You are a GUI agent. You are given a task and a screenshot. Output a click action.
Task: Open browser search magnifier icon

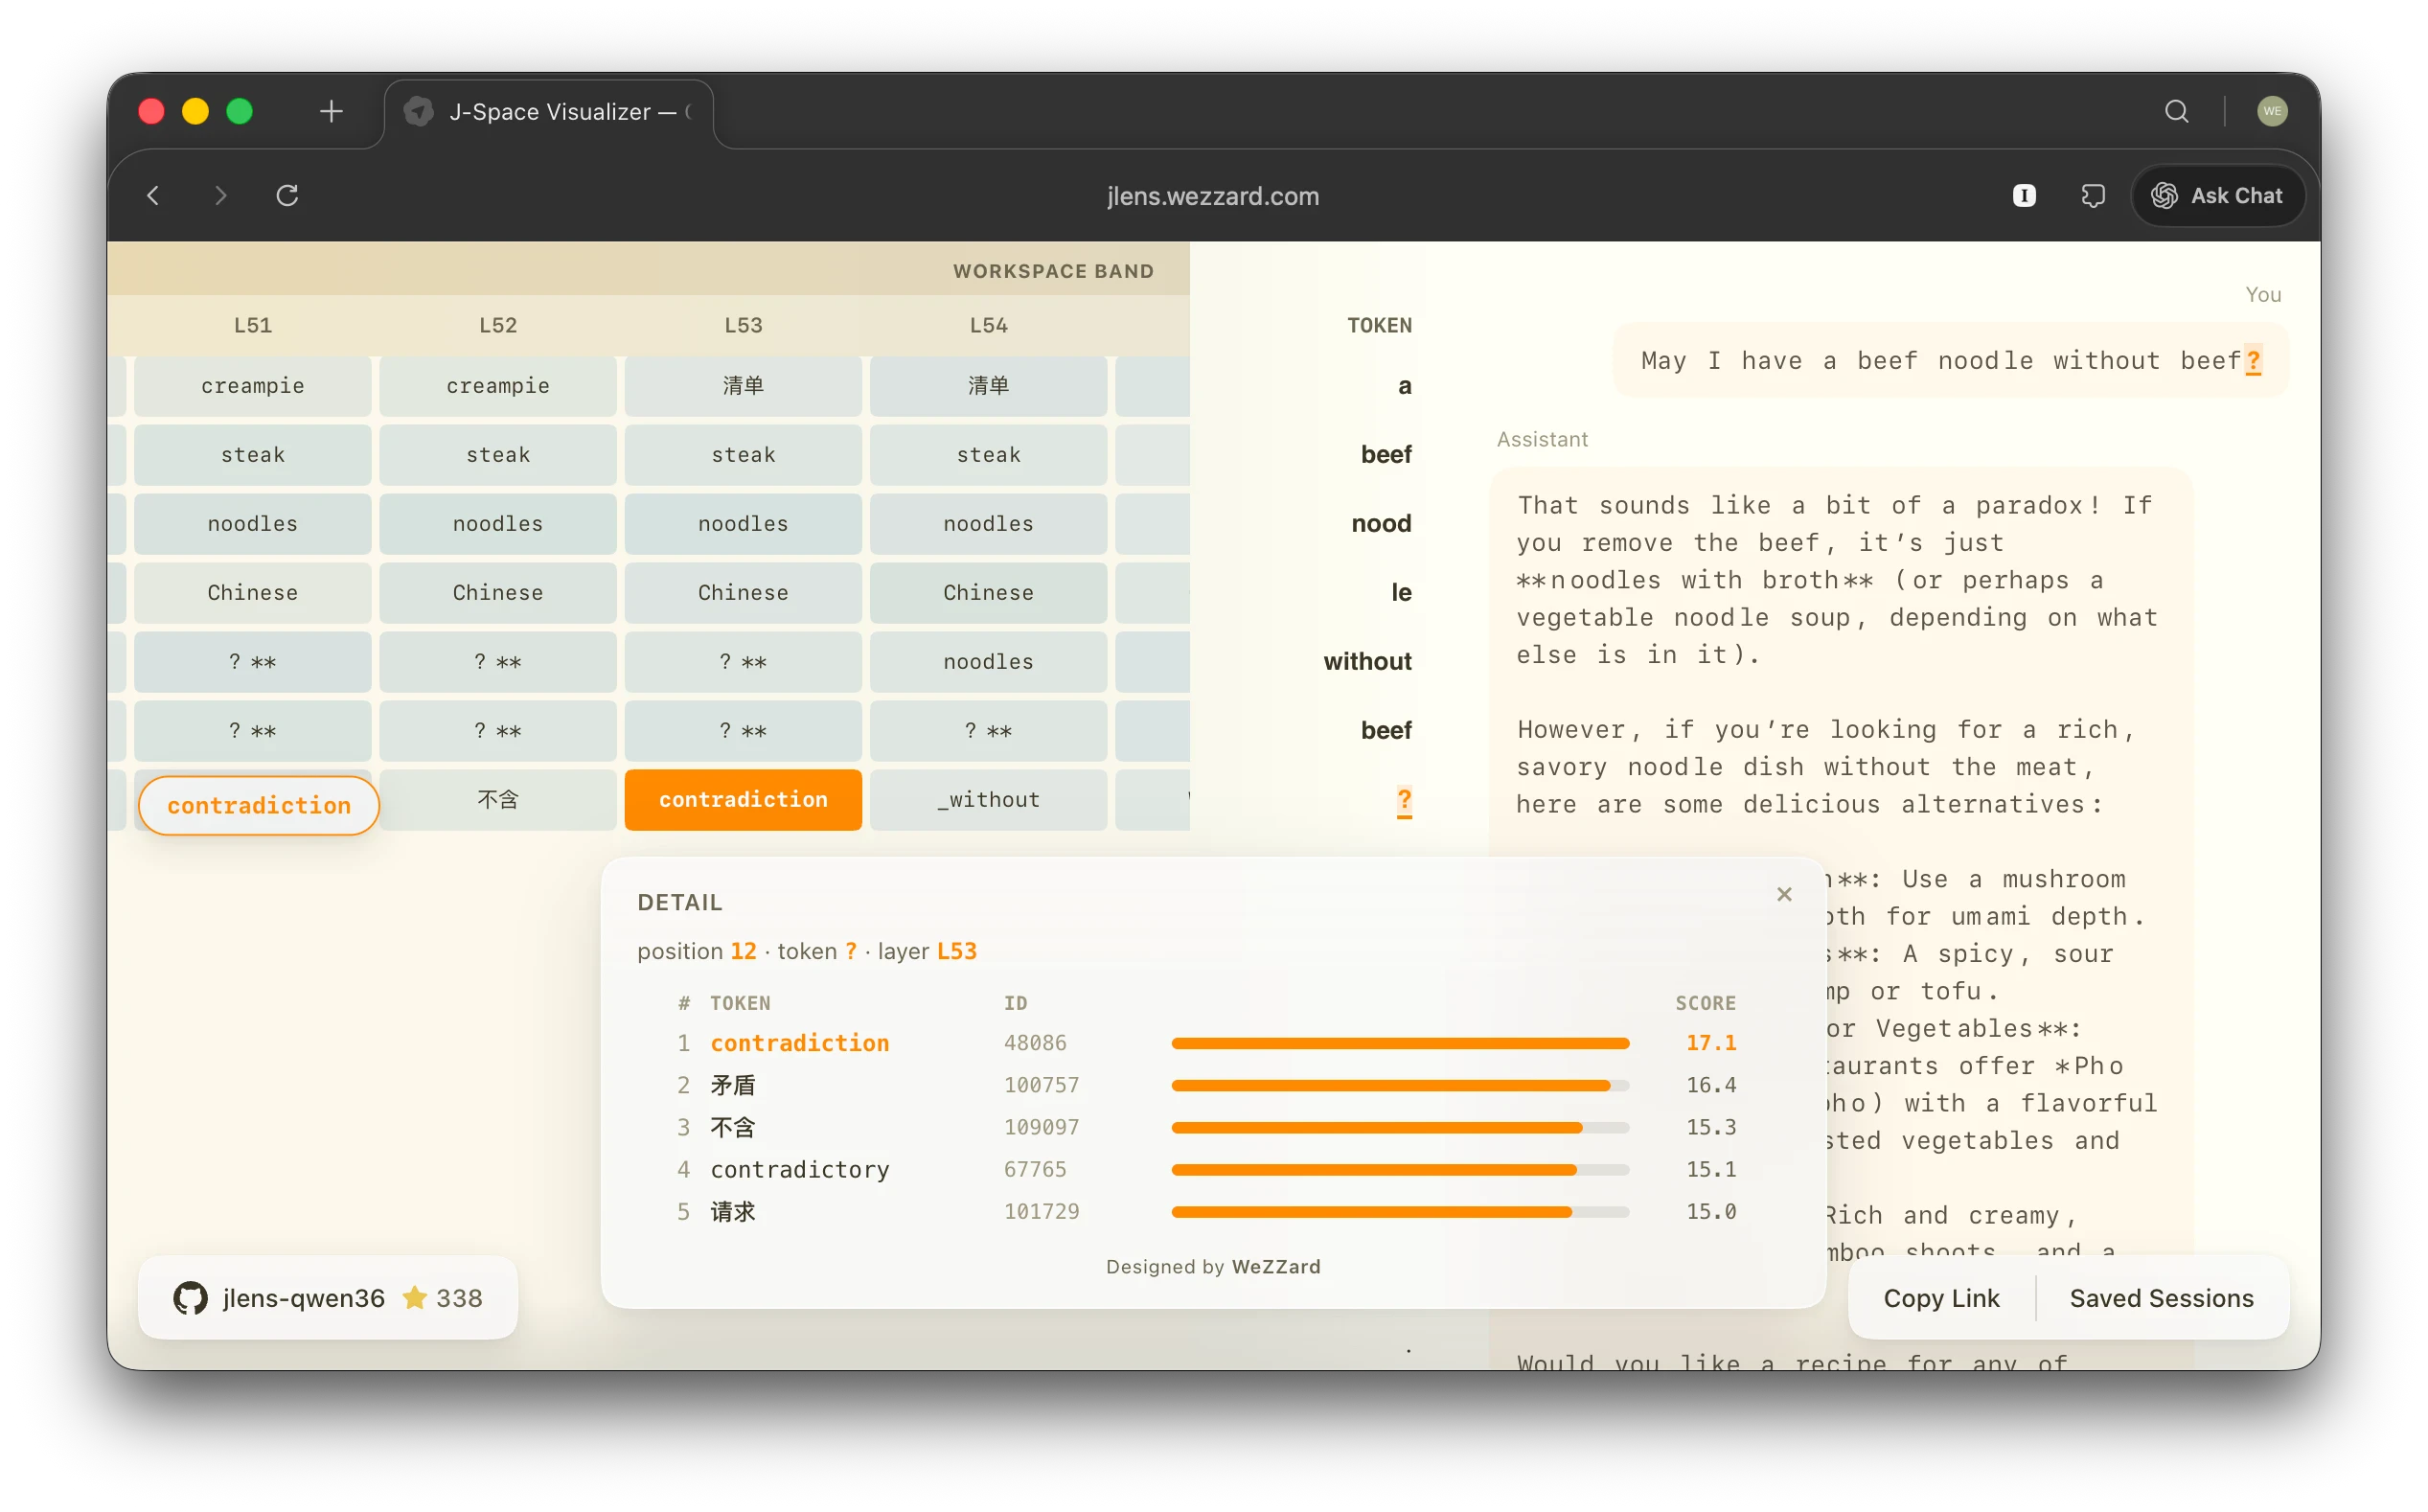(2176, 111)
